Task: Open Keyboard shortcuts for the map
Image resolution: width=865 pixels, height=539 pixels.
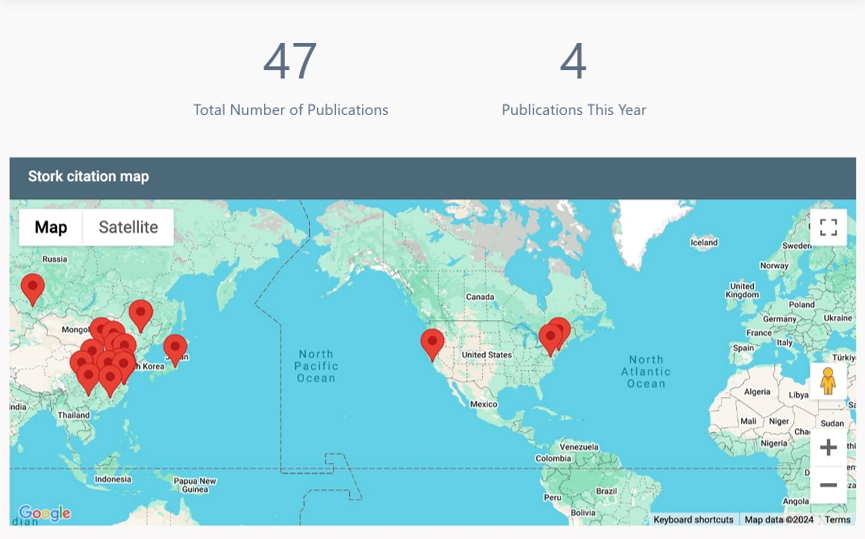Action: coord(693,520)
